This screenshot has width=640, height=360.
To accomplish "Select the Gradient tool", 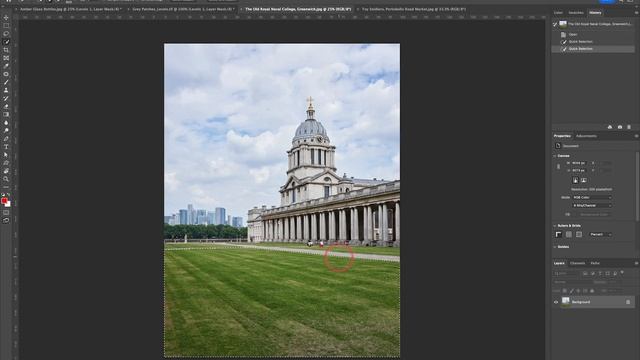I will (x=6, y=115).
